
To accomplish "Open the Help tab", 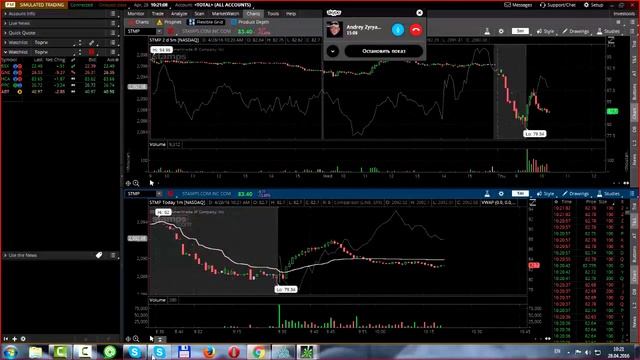I will point(291,13).
